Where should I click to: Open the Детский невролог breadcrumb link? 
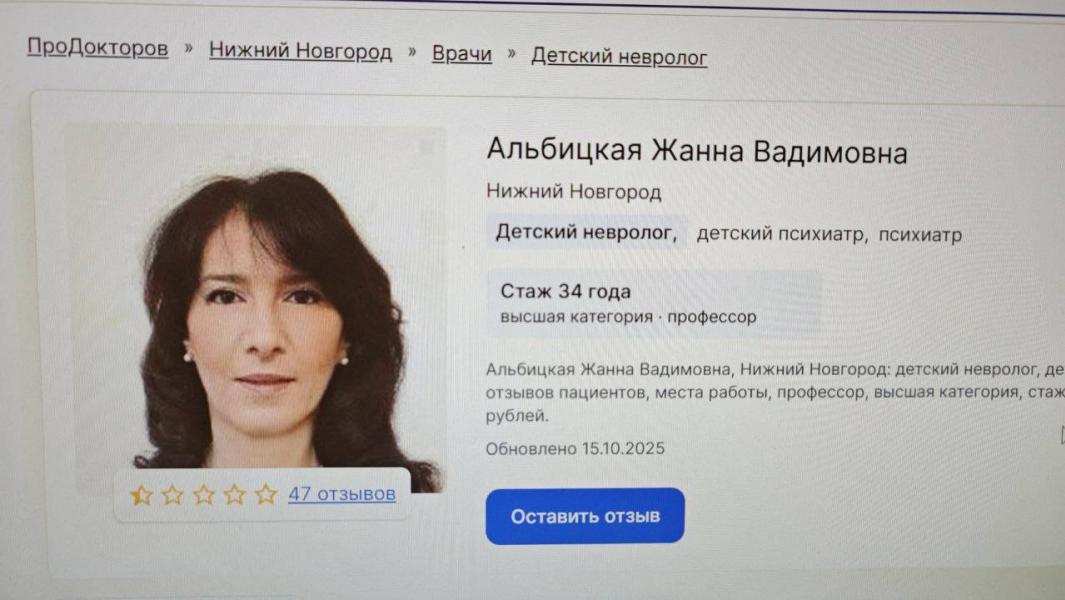coord(619,56)
